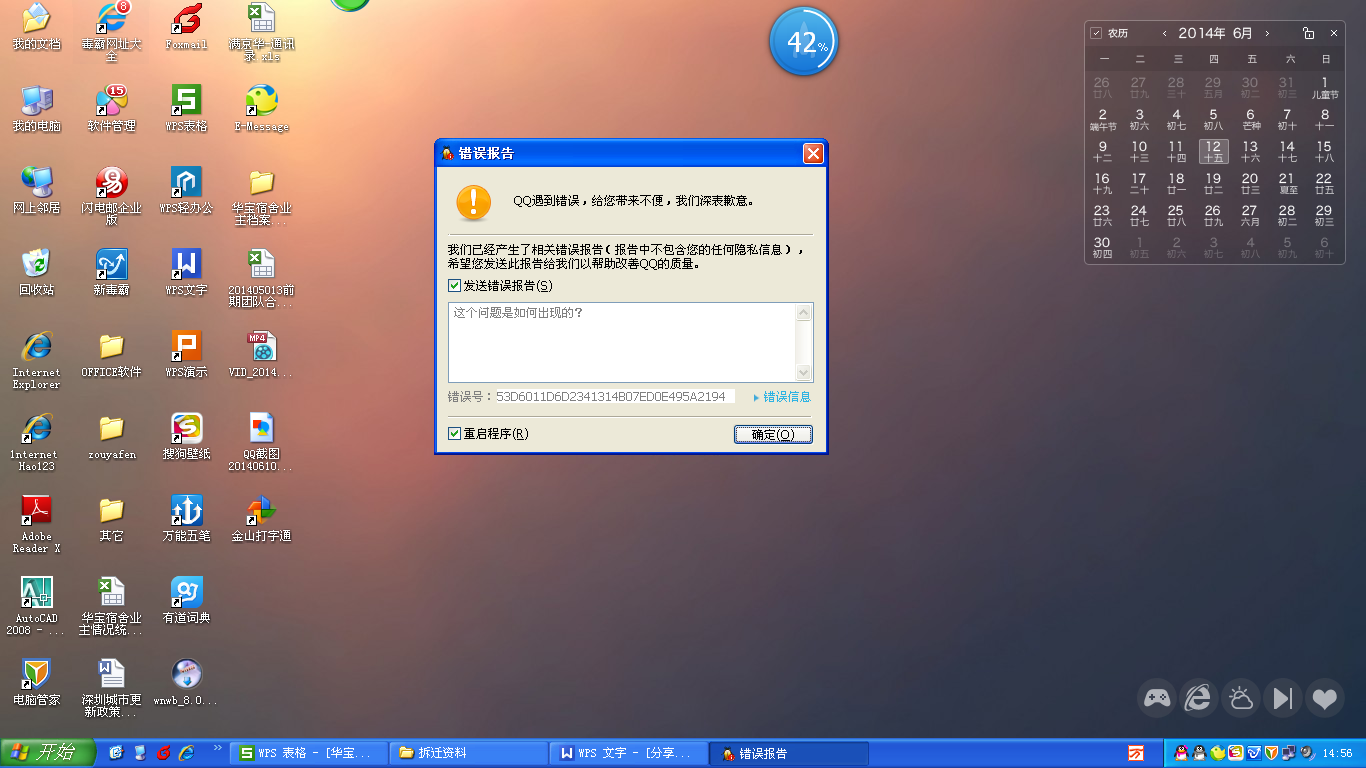Click the weather widget button

point(1241,697)
